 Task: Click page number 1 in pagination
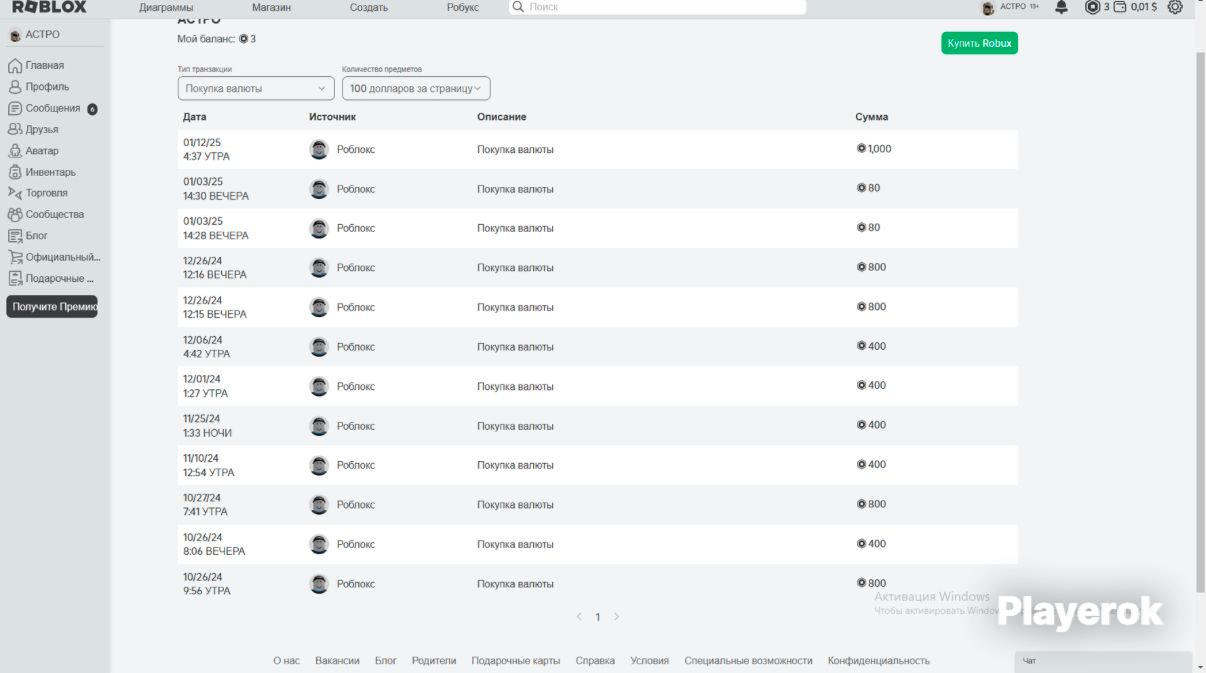tap(598, 617)
